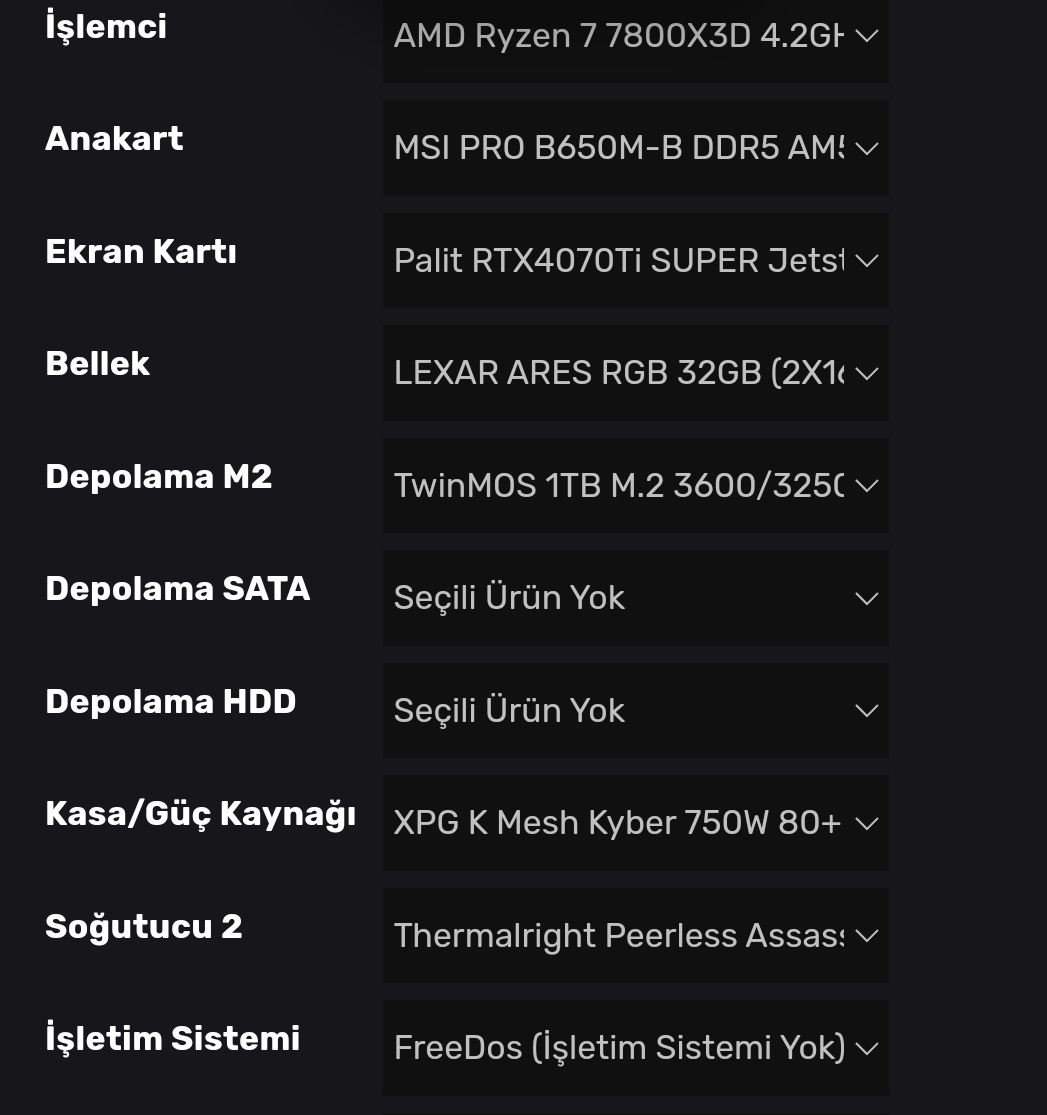
Task: Click the chevron arrow beside AMD Ryzen 7
Action: tap(867, 37)
